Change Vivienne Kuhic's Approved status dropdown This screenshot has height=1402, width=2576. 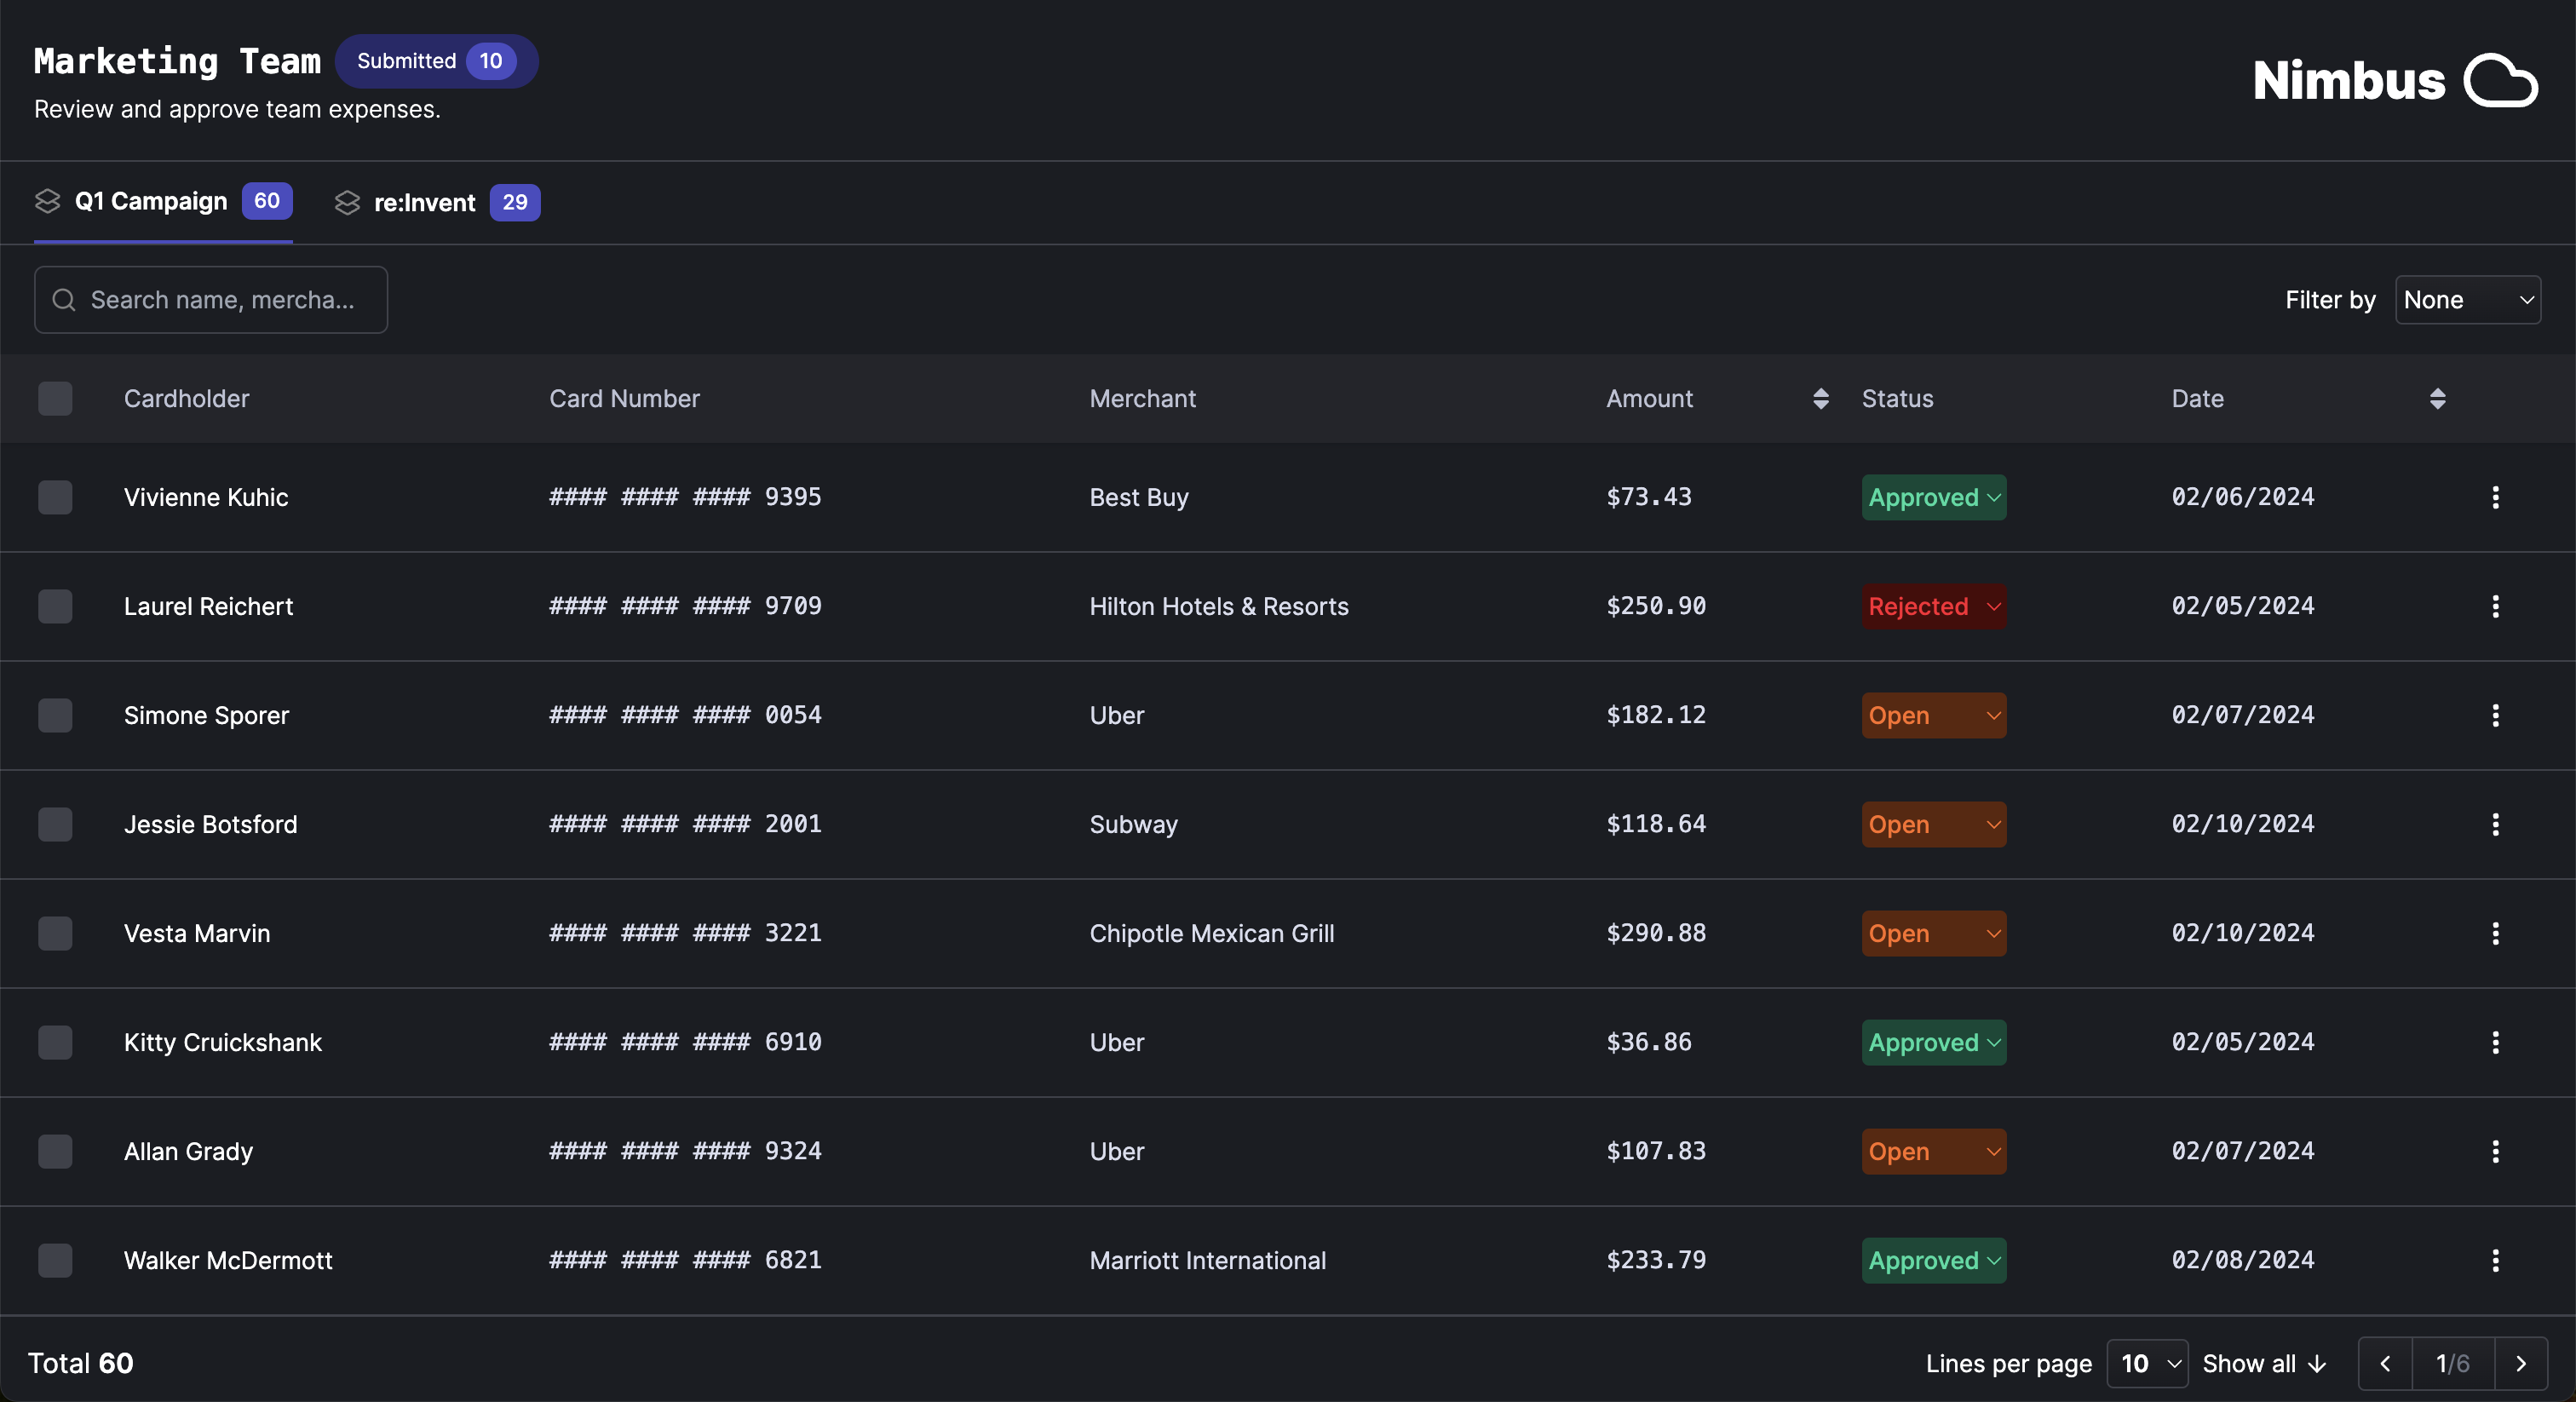coord(1933,497)
